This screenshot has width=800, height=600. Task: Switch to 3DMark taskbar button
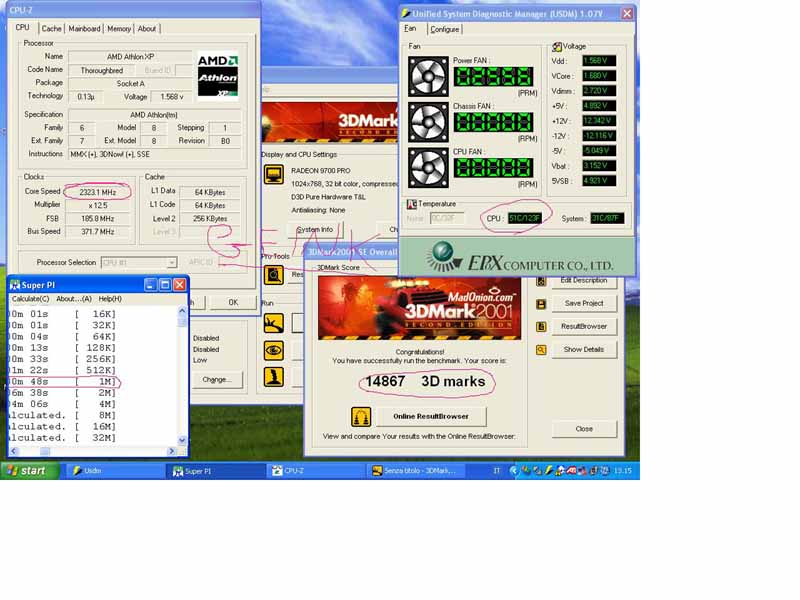pos(416,471)
